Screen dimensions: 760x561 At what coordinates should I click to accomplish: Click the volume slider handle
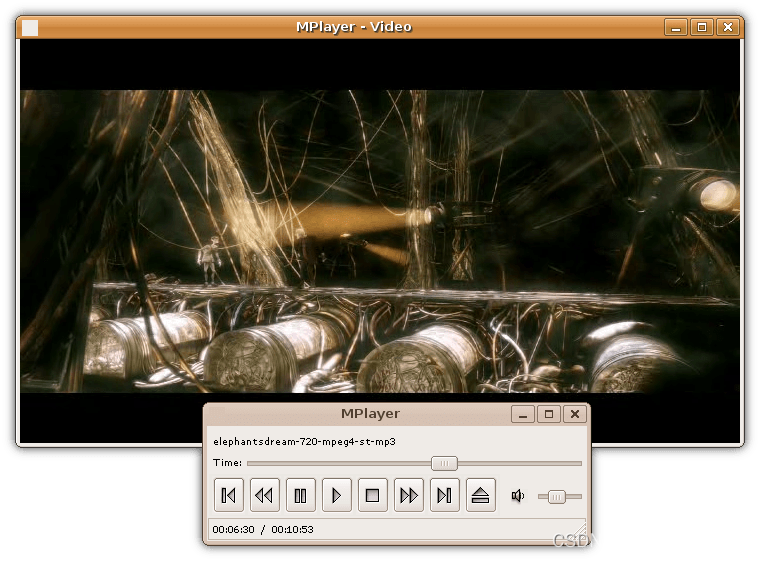[x=556, y=497]
